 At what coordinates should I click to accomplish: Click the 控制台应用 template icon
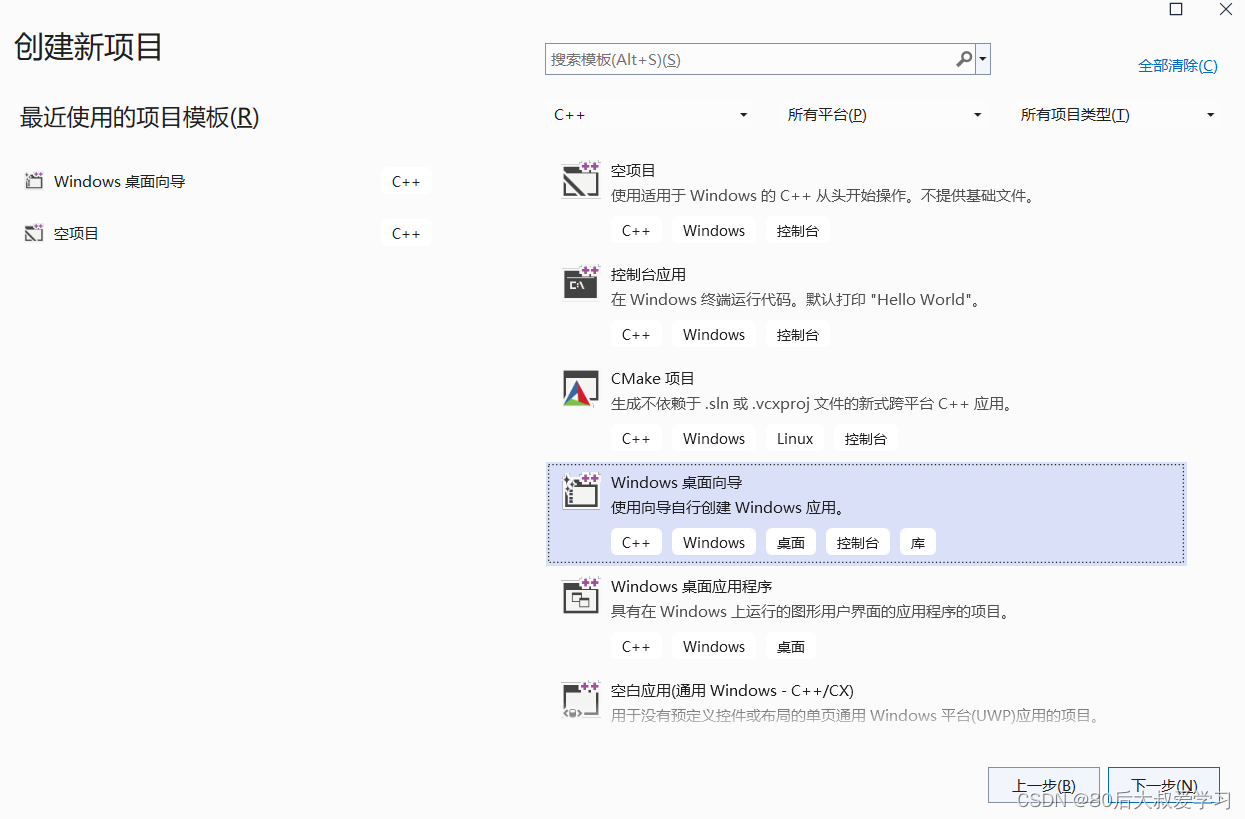[x=580, y=284]
